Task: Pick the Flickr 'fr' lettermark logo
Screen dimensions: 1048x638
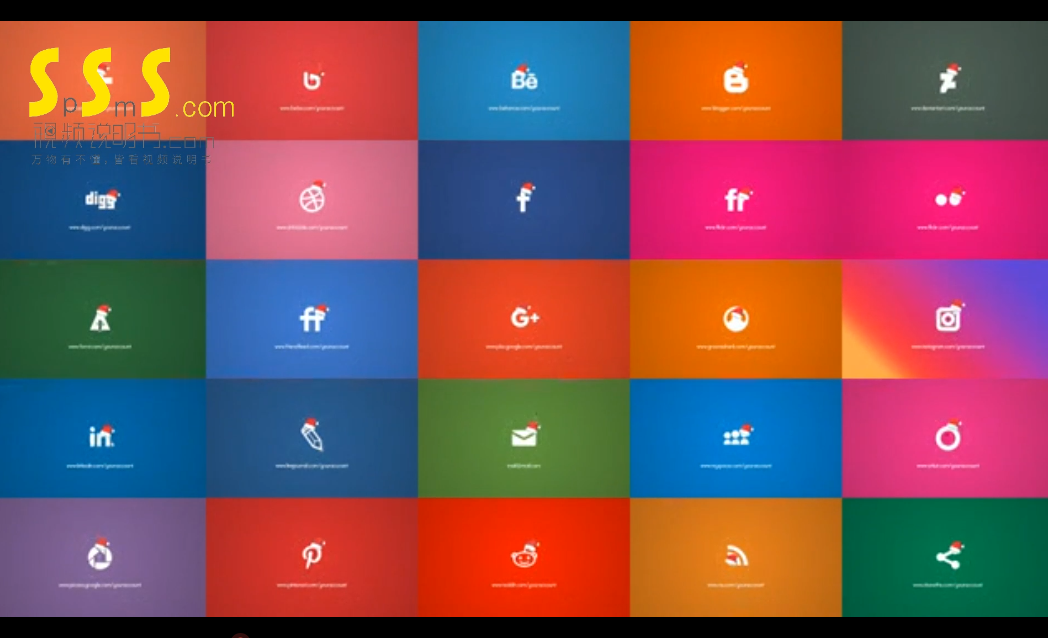Action: 737,199
